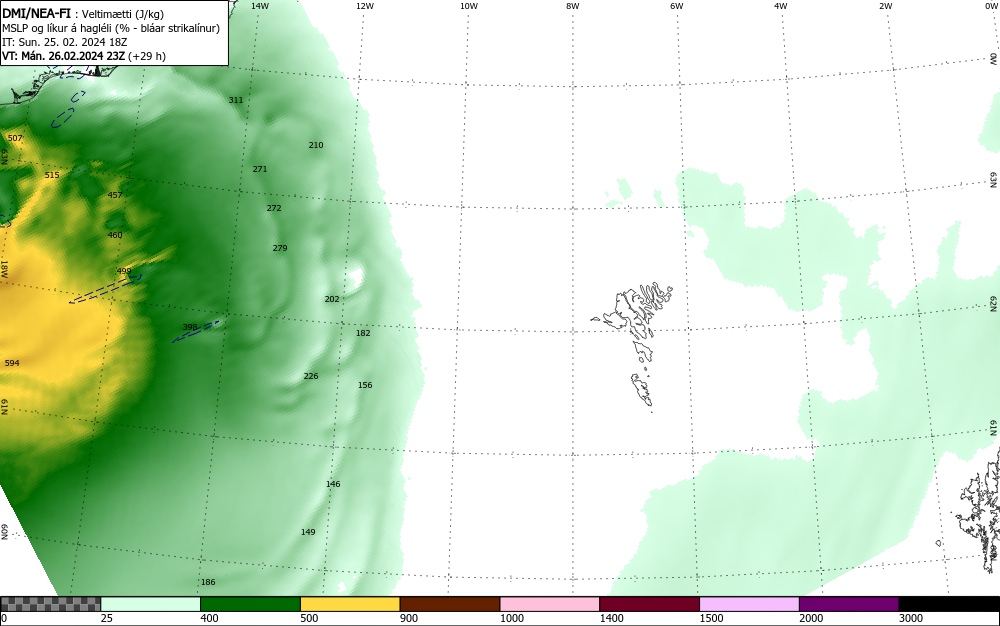Click the pink 1000–1400 legend swatch

click(550, 604)
